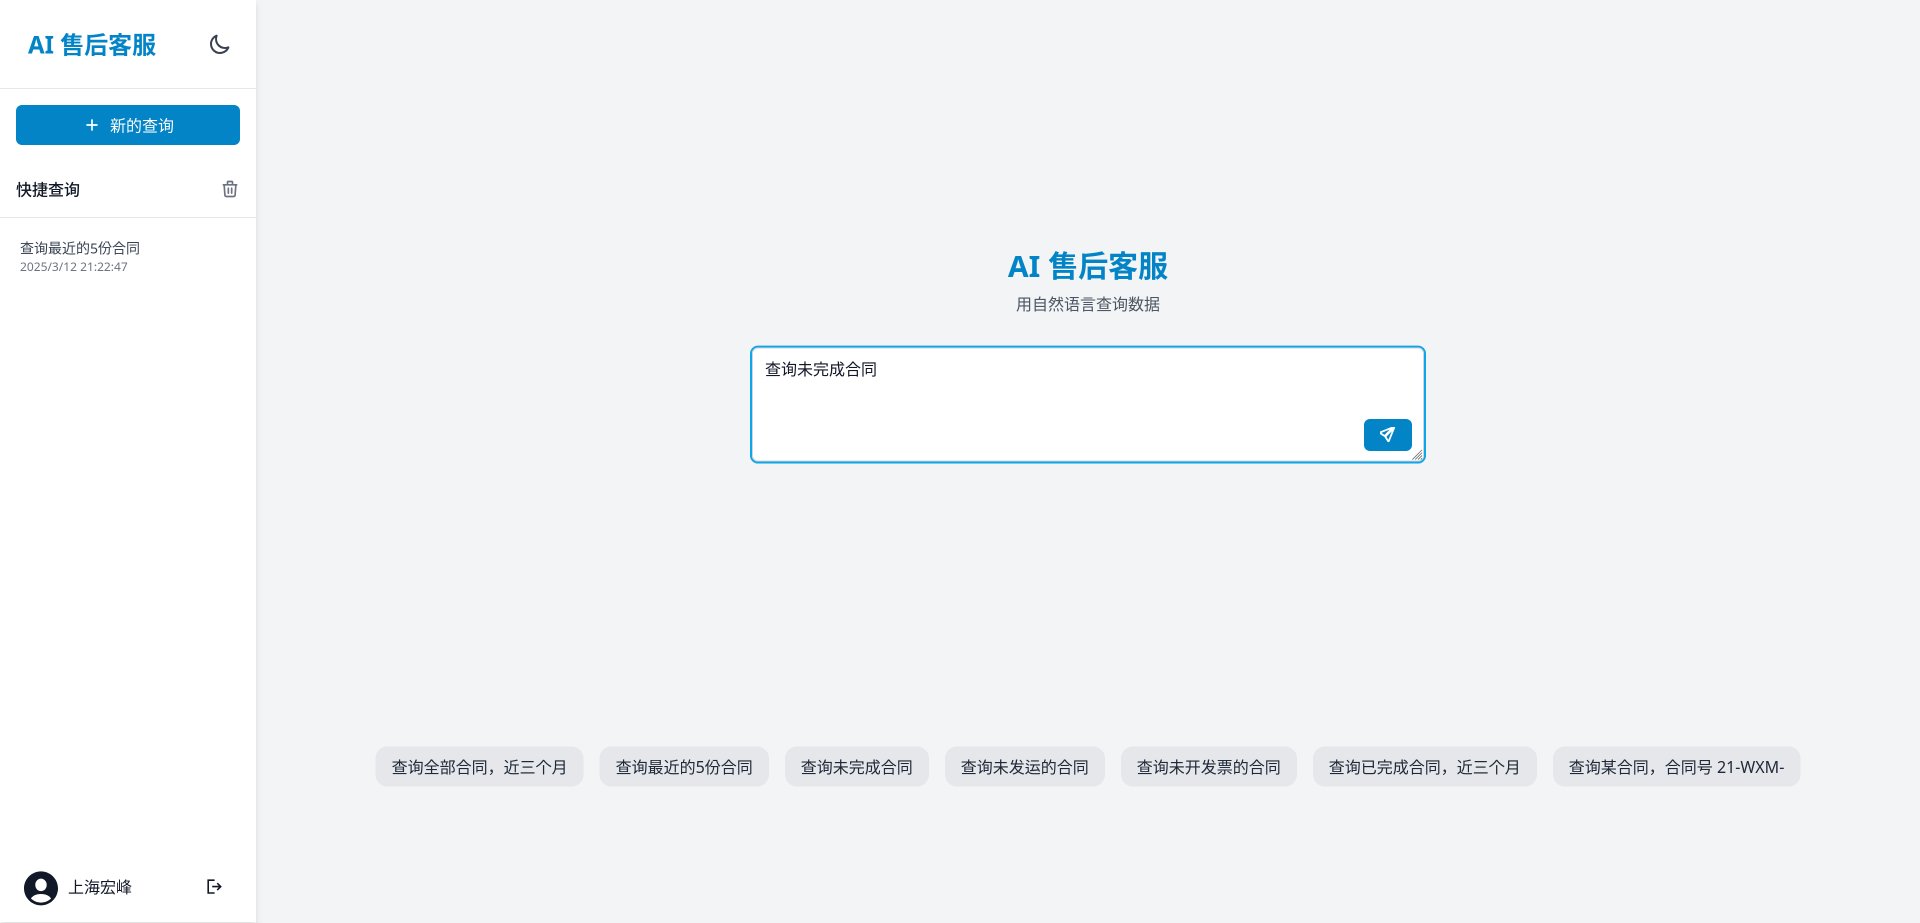
Task: Toggle dark mode with the moon icon
Action: click(219, 45)
